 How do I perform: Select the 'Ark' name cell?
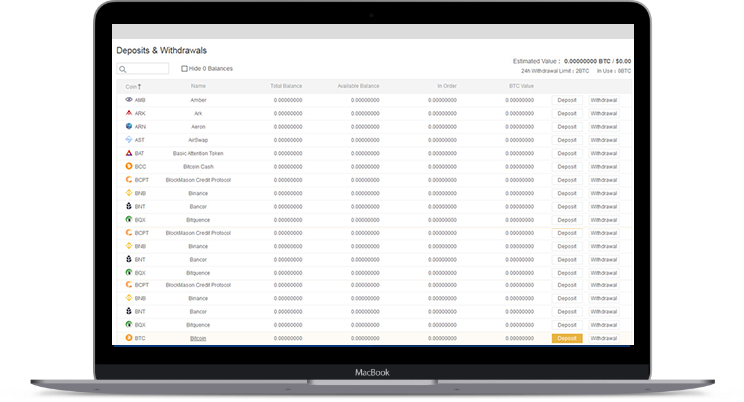point(198,113)
